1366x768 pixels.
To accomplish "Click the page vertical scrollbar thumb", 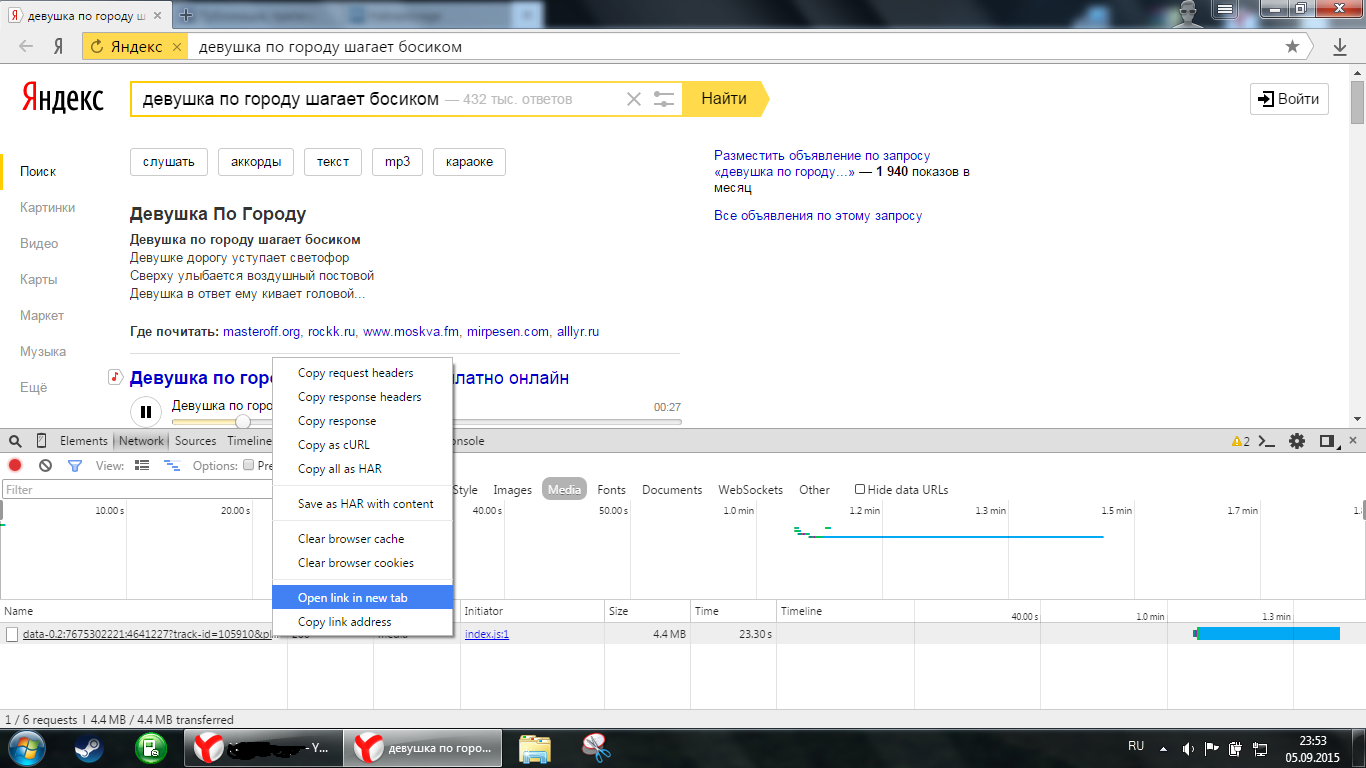I will (1357, 101).
